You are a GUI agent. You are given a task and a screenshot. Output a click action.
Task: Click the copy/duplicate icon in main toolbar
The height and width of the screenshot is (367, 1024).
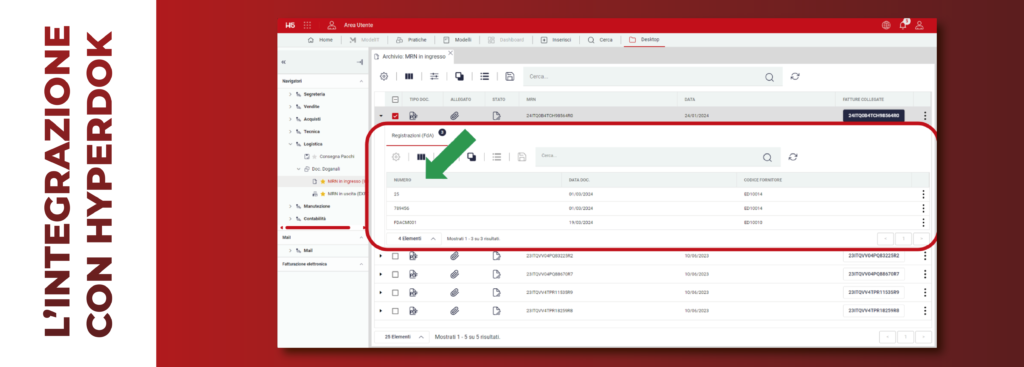459,76
